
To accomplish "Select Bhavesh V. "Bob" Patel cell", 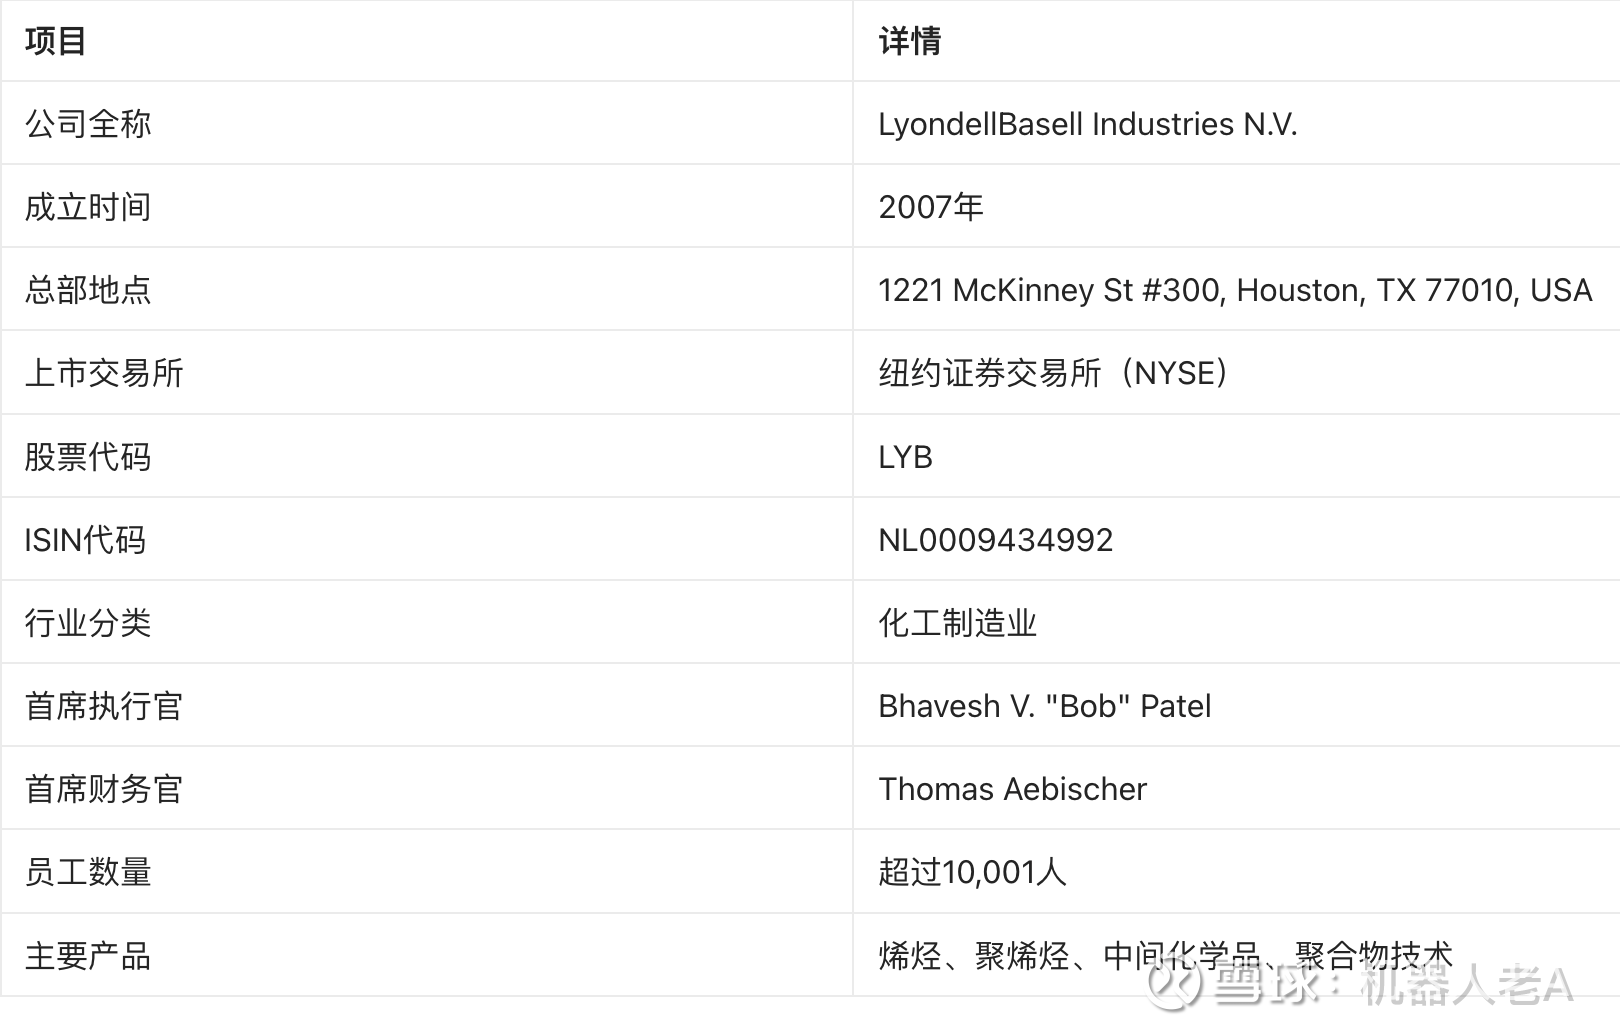I will click(1044, 706).
